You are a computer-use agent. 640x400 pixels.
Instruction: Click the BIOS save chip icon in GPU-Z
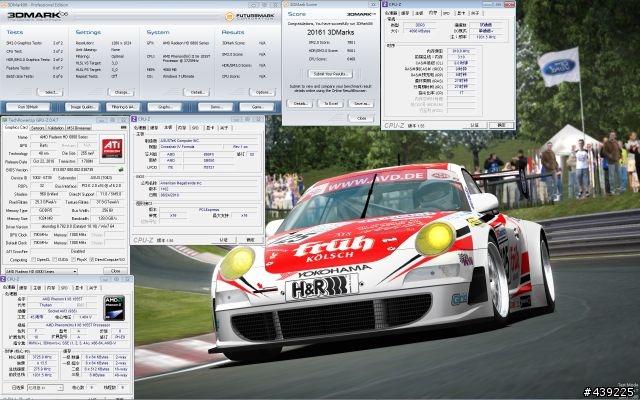121,170
